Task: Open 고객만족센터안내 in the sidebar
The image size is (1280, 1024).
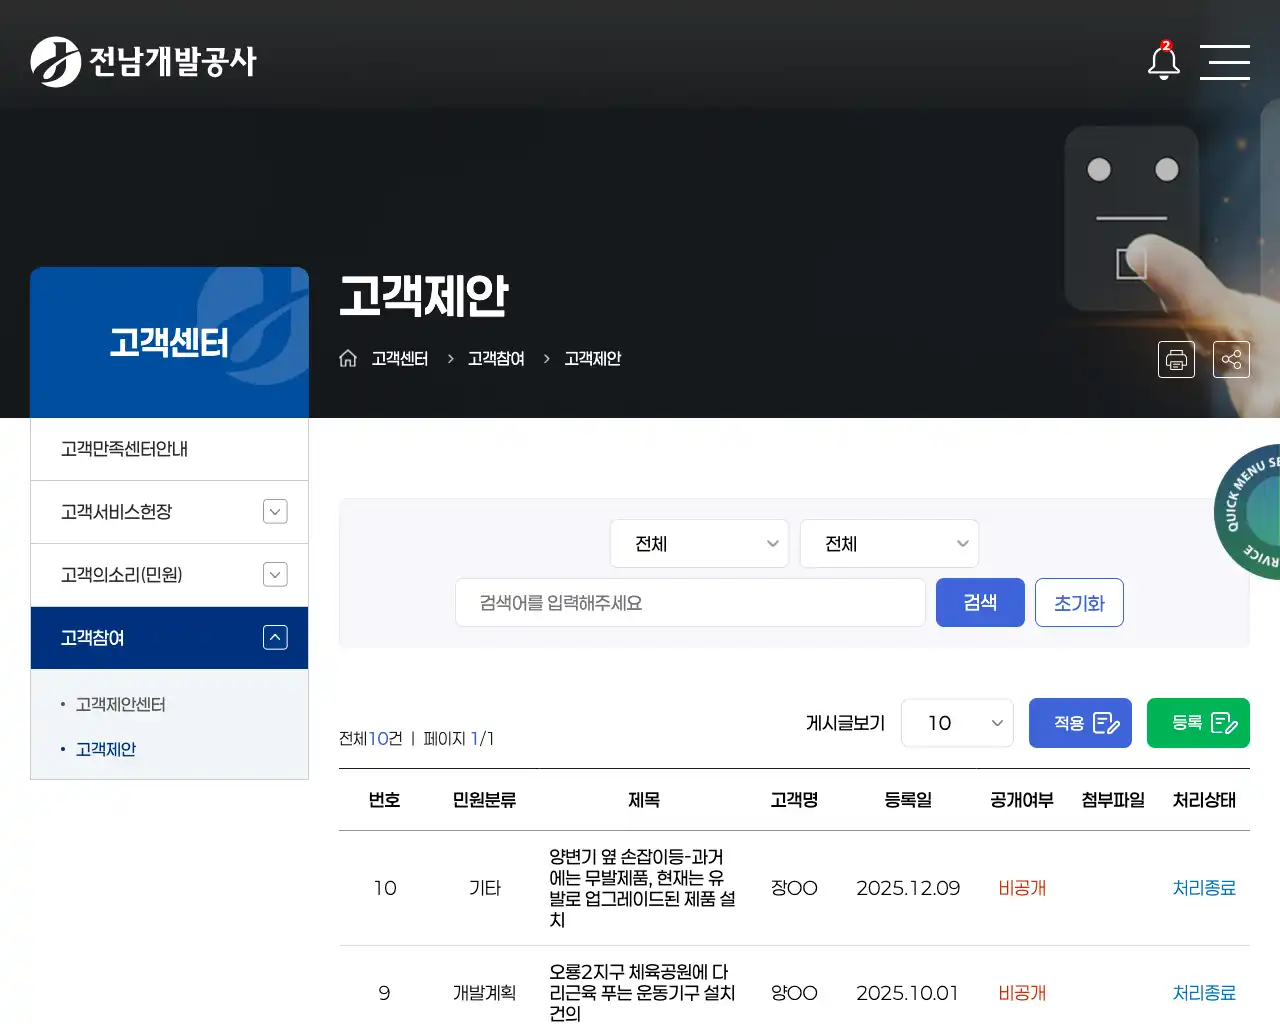Action: [x=169, y=449]
